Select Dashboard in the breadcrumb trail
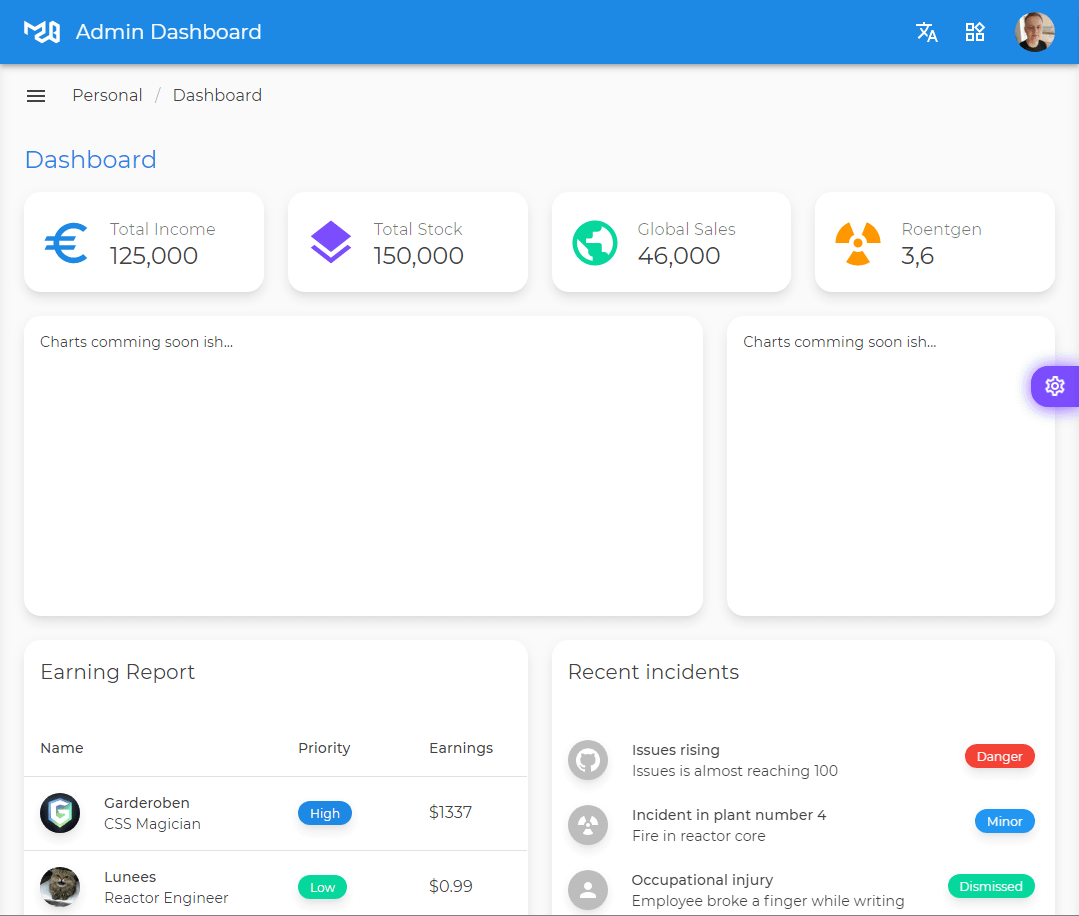 [x=217, y=95]
